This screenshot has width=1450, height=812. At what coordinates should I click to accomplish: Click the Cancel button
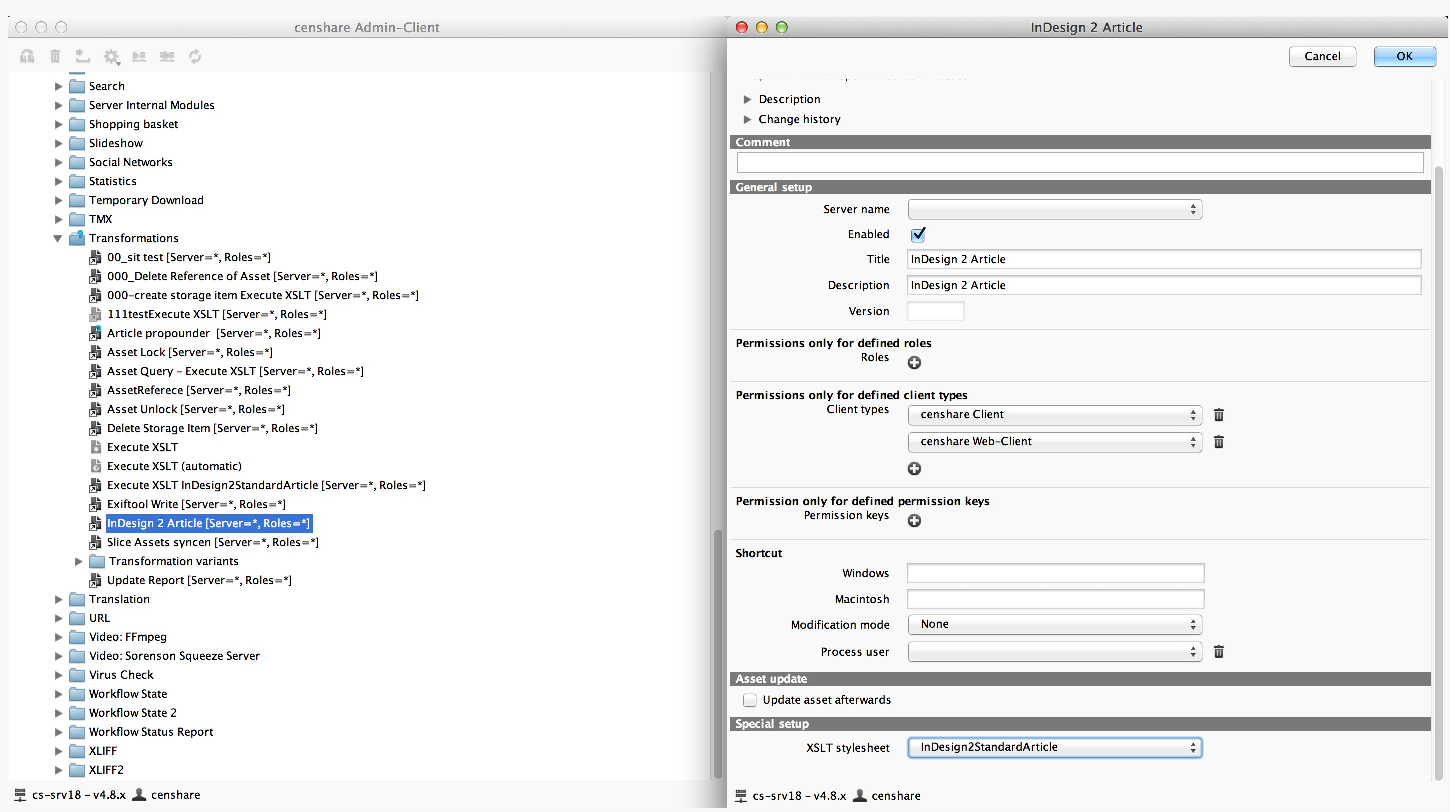[x=1322, y=56]
